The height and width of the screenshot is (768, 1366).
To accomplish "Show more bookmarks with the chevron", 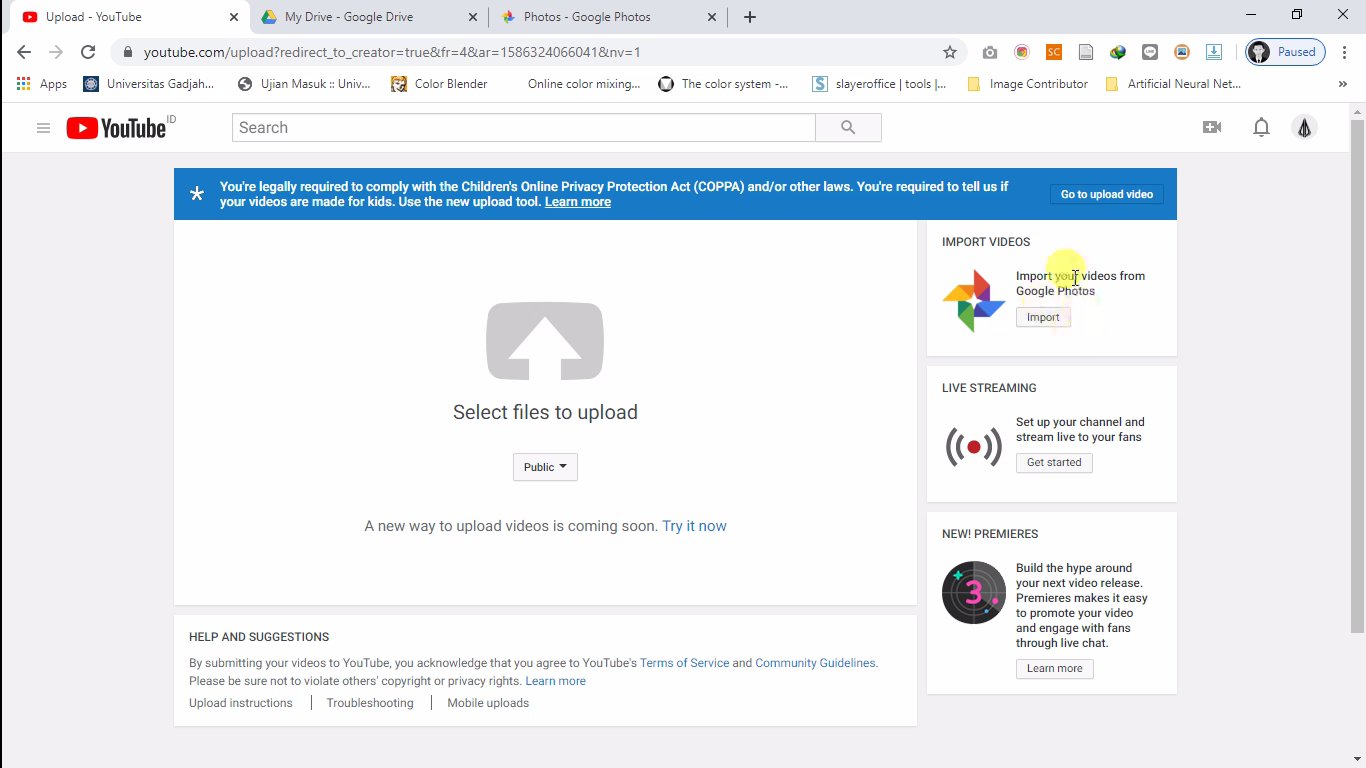I will pyautogui.click(x=1342, y=84).
